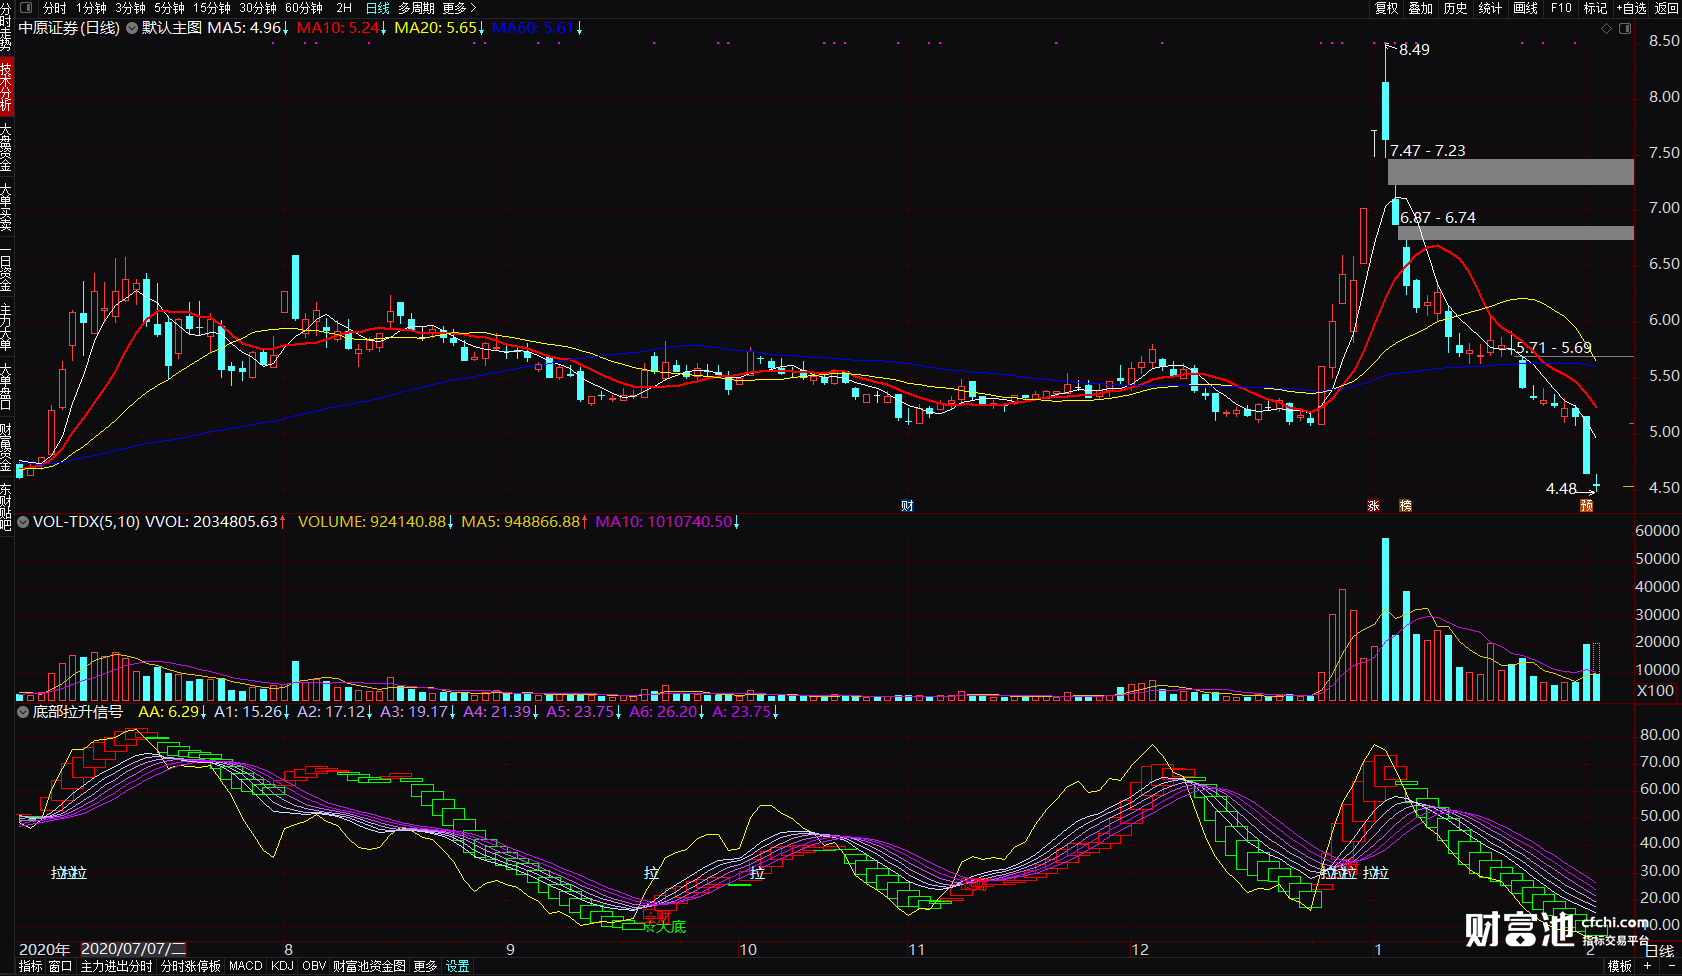Toggle the right sidebar panel icon
Image resolution: width=1682 pixels, height=976 pixels.
click(x=1625, y=28)
